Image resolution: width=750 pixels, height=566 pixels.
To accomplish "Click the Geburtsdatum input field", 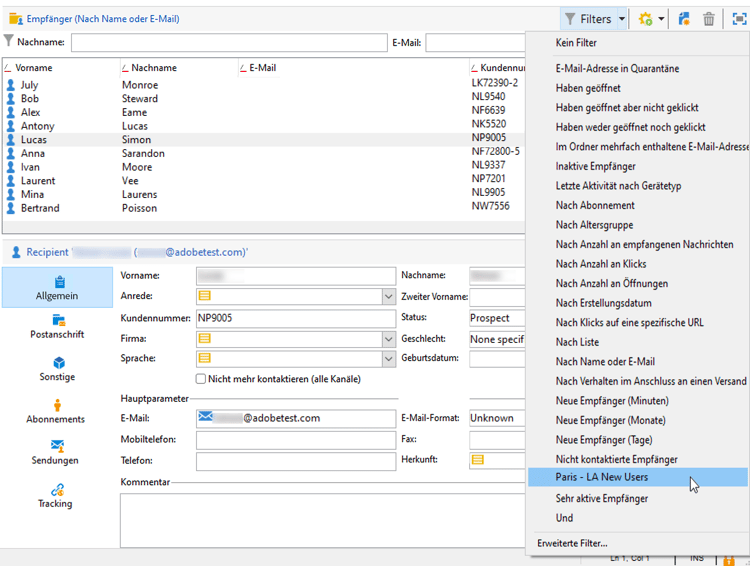I will click(x=497, y=358).
